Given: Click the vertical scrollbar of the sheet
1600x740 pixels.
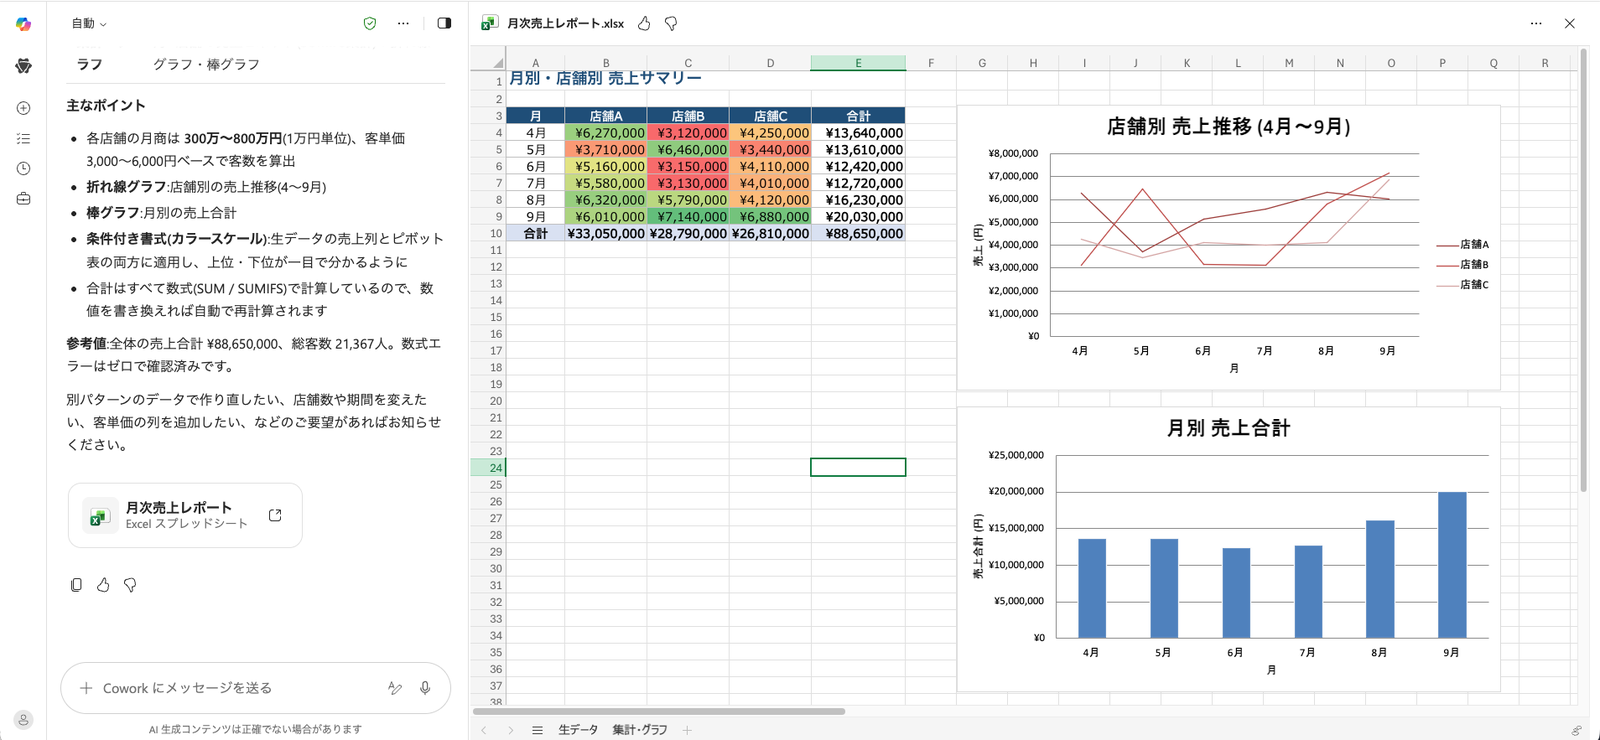Looking at the screenshot, I should (1584, 270).
